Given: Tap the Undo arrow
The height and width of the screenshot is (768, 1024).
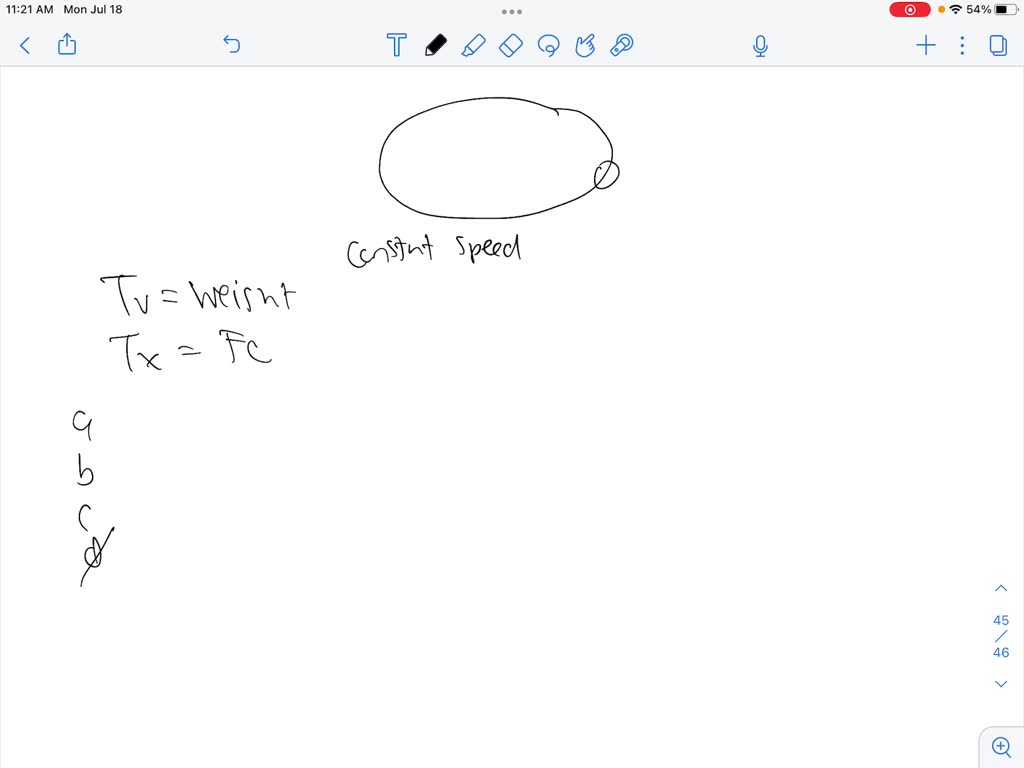Looking at the screenshot, I should point(231,45).
